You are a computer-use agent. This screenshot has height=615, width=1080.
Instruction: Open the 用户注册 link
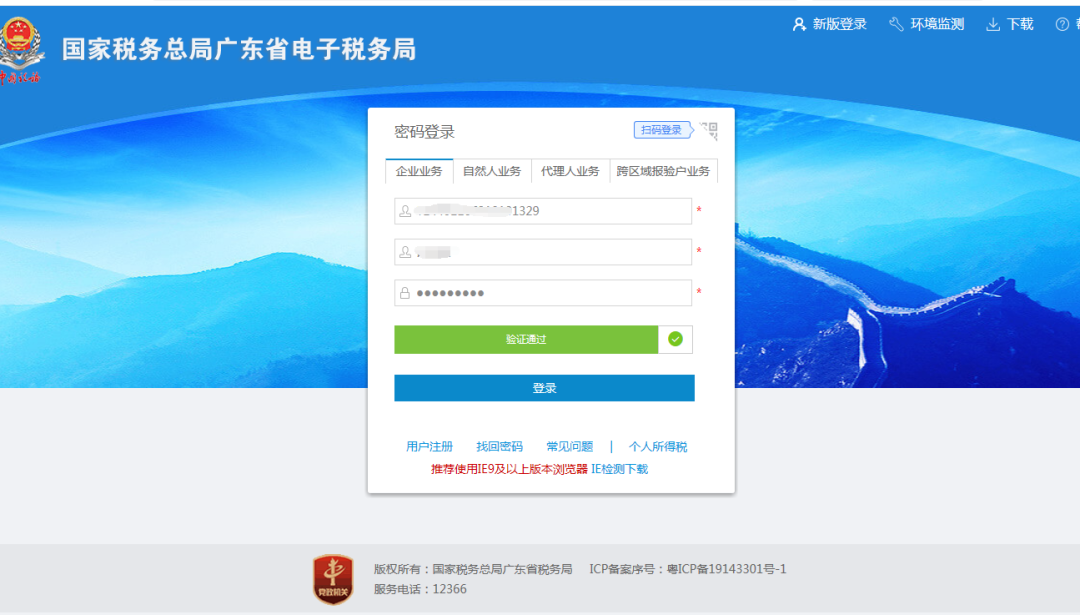click(430, 446)
